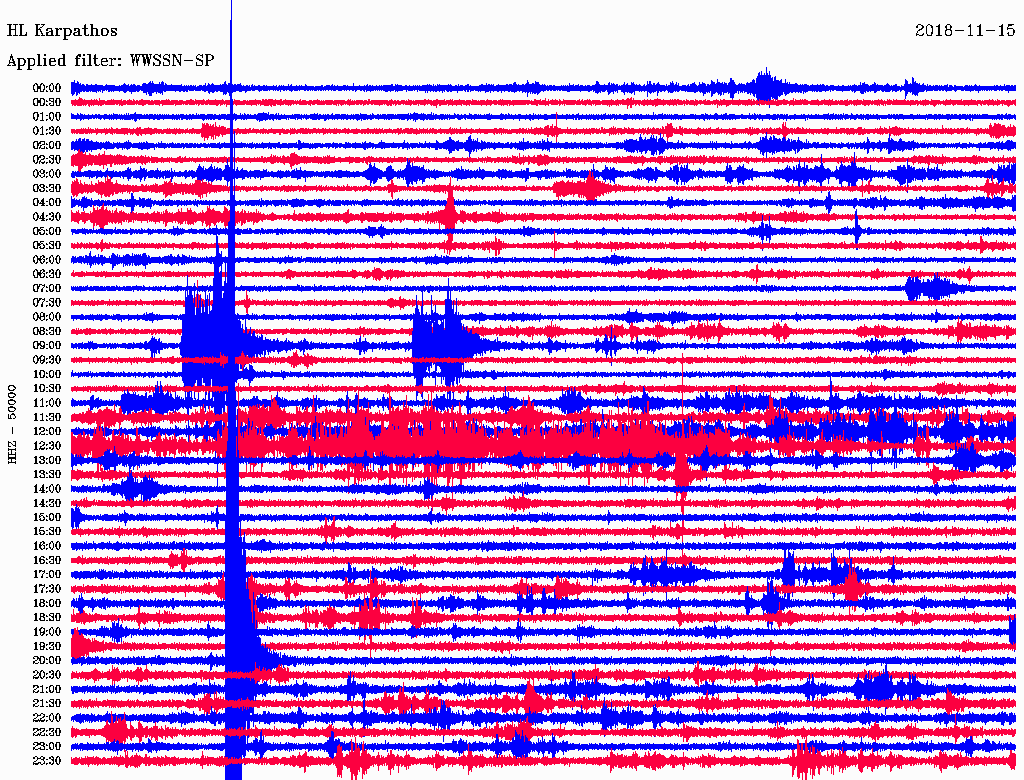Select the 02:00 time label
The width and height of the screenshot is (1024, 780).
click(47, 145)
